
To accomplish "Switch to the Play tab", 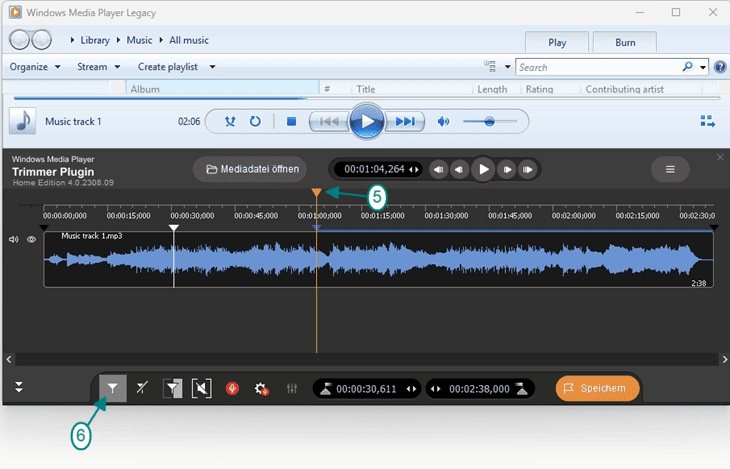I will 557,42.
